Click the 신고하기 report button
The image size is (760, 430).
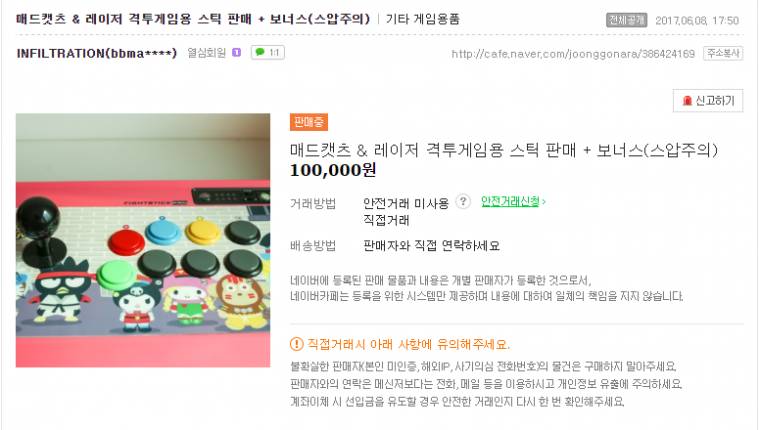[x=708, y=101]
